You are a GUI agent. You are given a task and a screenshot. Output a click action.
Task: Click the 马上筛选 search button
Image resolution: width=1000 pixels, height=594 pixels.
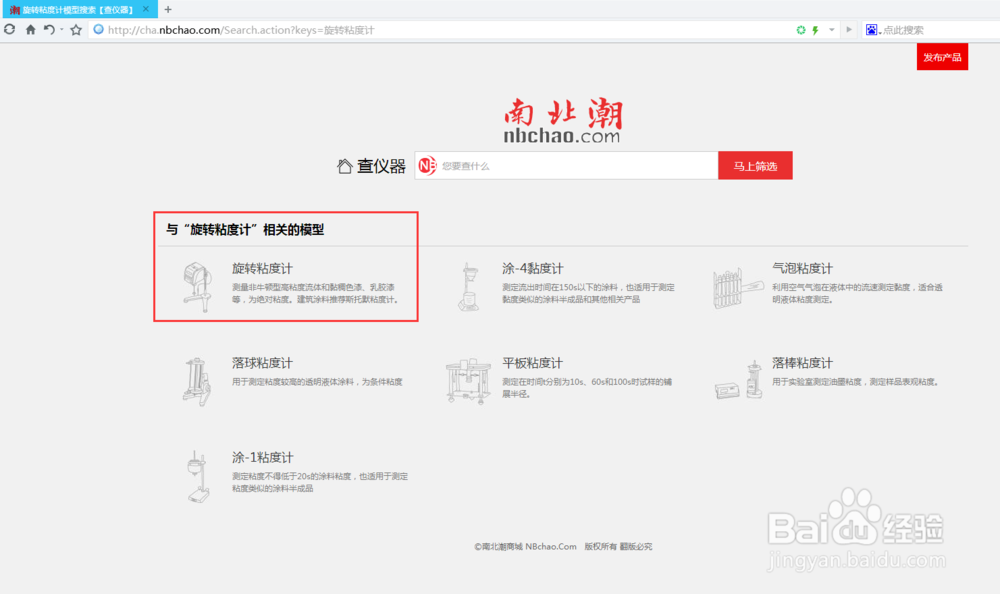(x=755, y=165)
